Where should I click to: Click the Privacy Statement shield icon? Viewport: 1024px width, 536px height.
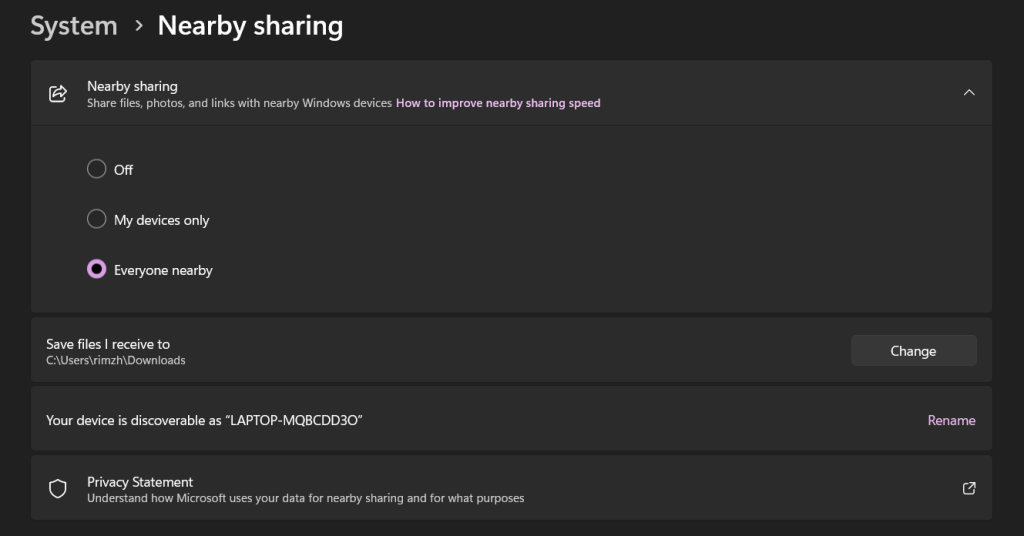pos(58,488)
